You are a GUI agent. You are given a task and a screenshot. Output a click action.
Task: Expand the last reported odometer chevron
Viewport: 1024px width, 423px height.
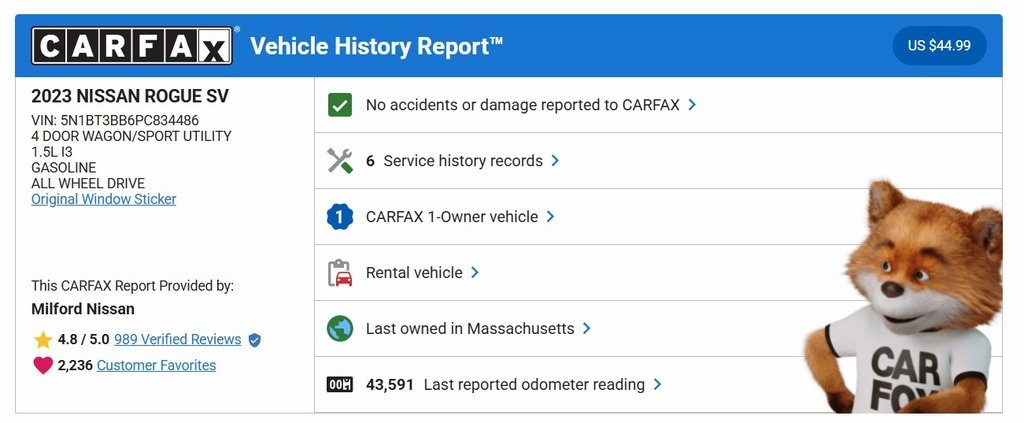(657, 385)
